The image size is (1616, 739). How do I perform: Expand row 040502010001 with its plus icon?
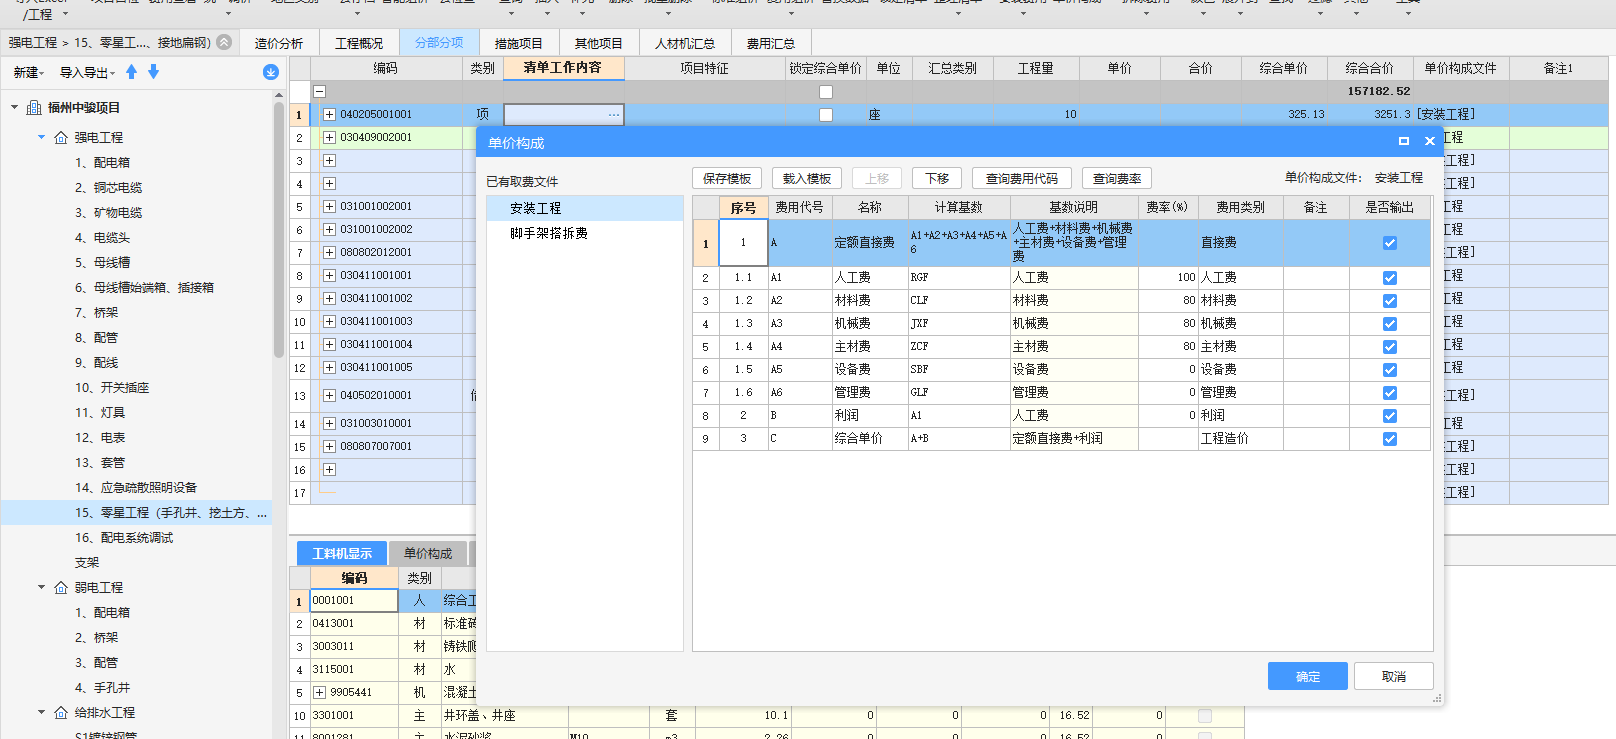pyautogui.click(x=329, y=396)
